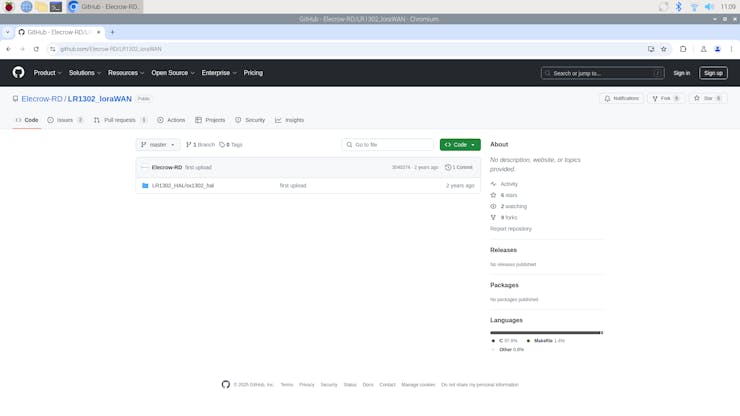The height and width of the screenshot is (416, 740).
Task: Fork this repository
Action: (665, 98)
